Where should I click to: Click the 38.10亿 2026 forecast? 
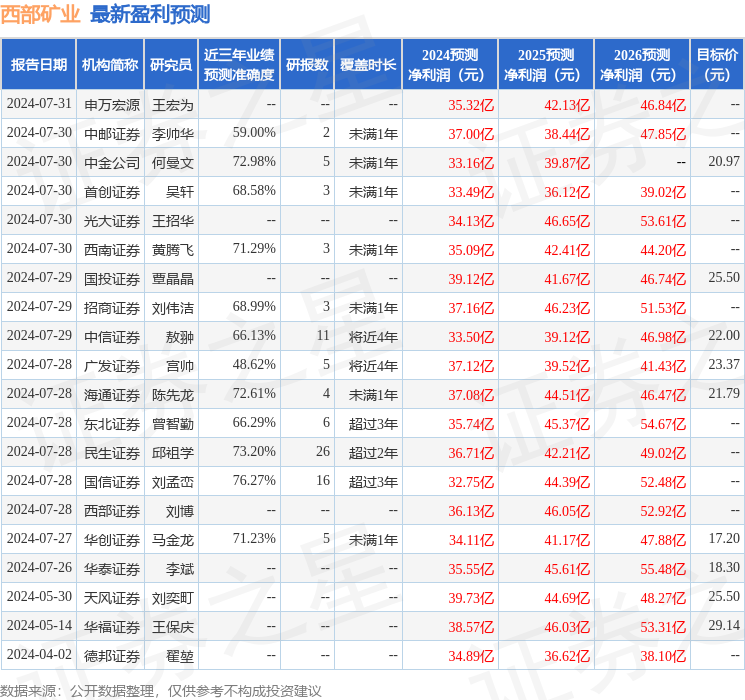click(663, 656)
